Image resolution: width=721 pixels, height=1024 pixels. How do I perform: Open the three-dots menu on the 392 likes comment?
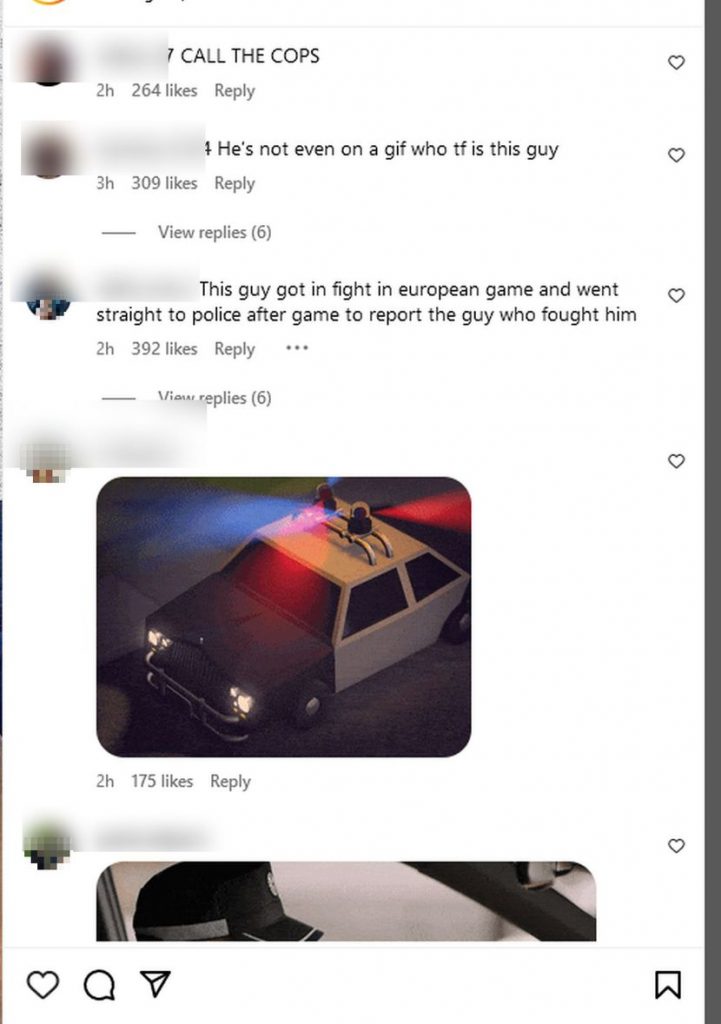(x=297, y=348)
